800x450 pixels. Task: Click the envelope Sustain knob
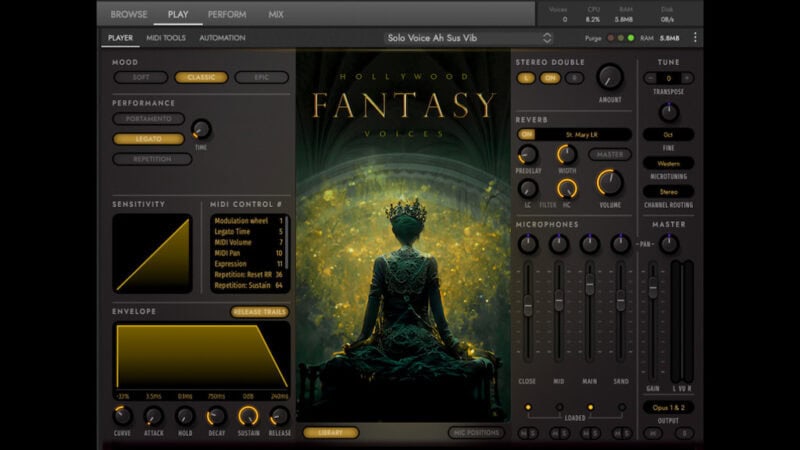pos(248,416)
